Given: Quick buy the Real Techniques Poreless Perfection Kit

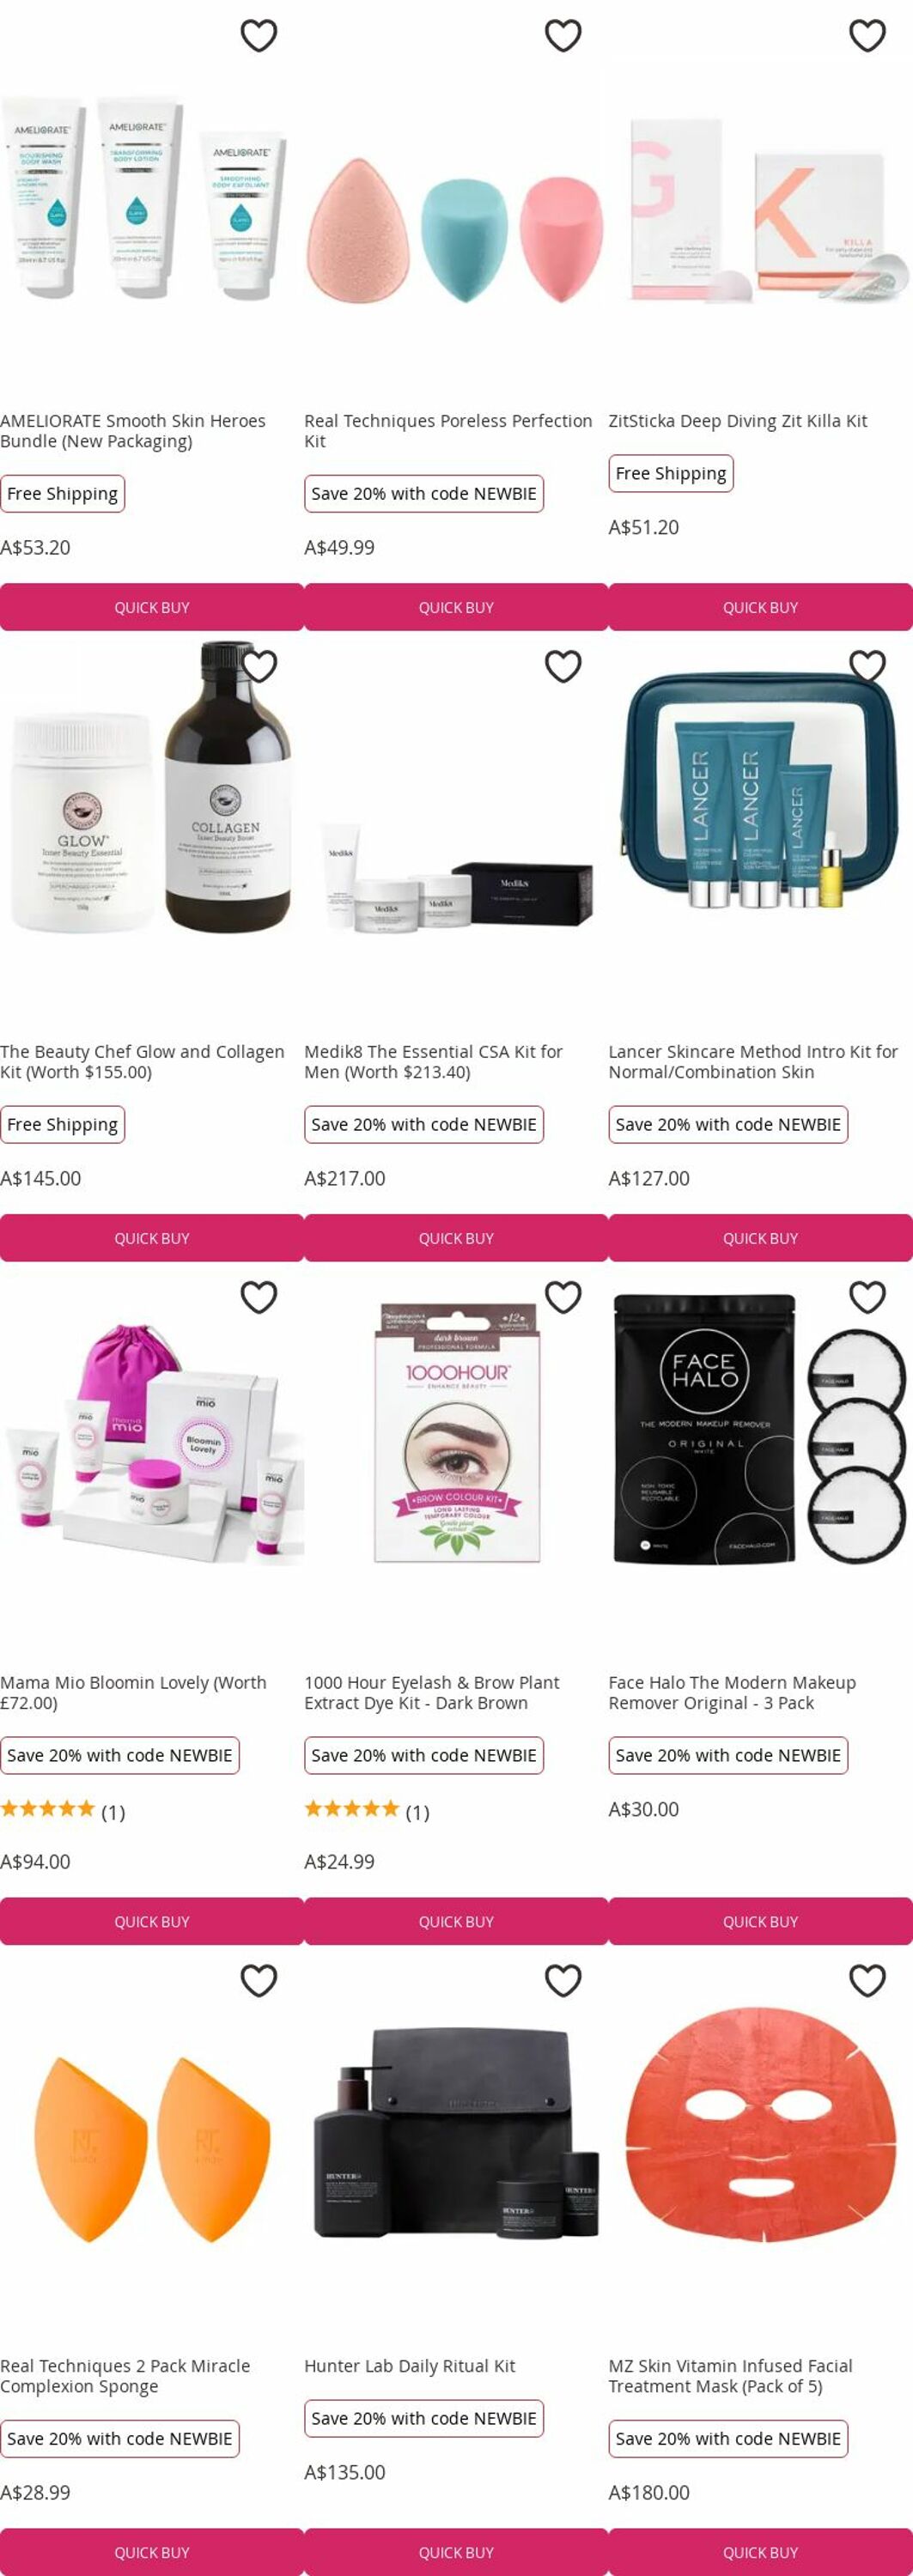Looking at the screenshot, I should 456,607.
